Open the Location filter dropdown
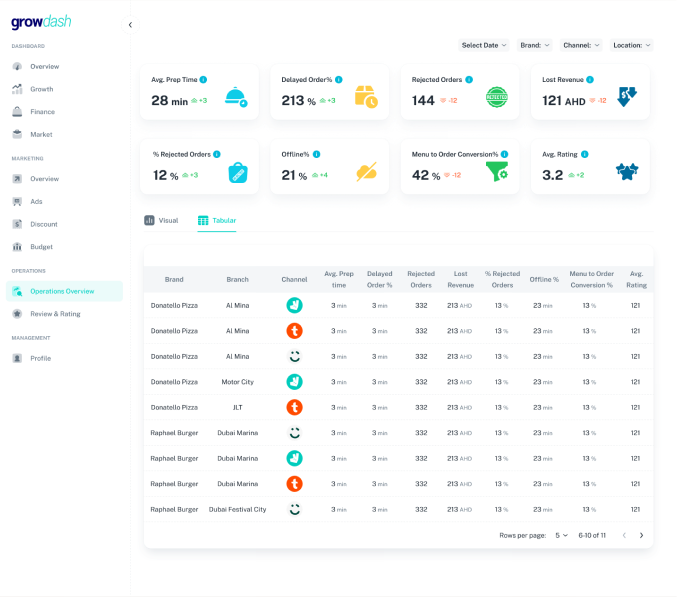Viewport: 677px width, 597px height. tap(631, 45)
